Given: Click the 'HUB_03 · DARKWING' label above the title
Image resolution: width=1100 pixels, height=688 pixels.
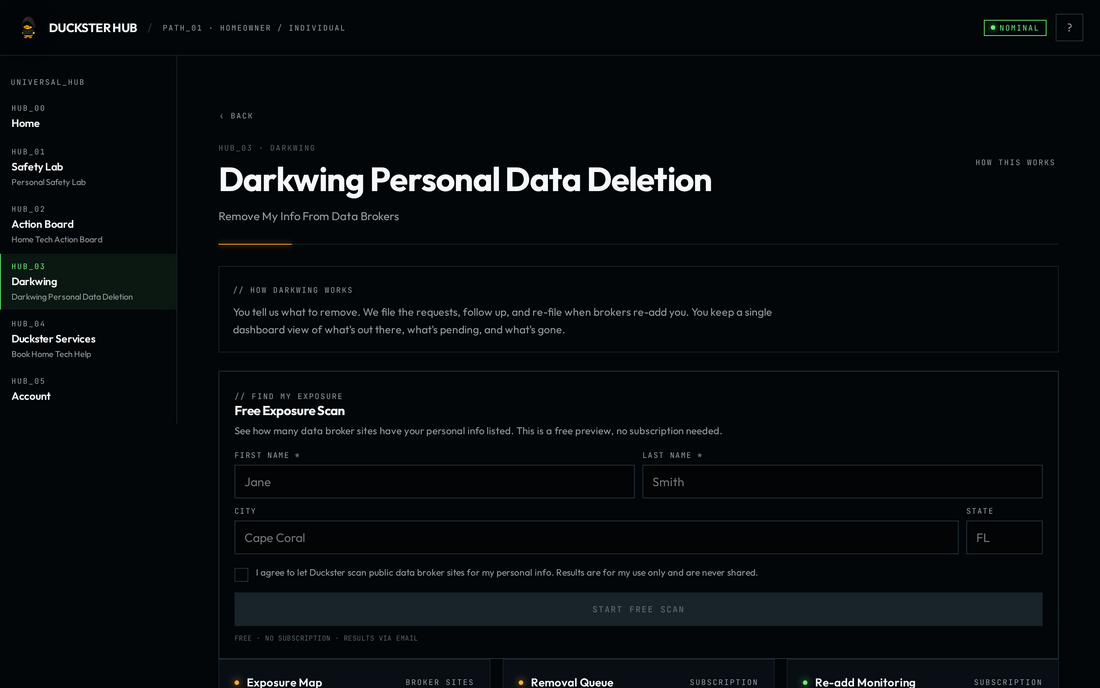Looking at the screenshot, I should [267, 148].
